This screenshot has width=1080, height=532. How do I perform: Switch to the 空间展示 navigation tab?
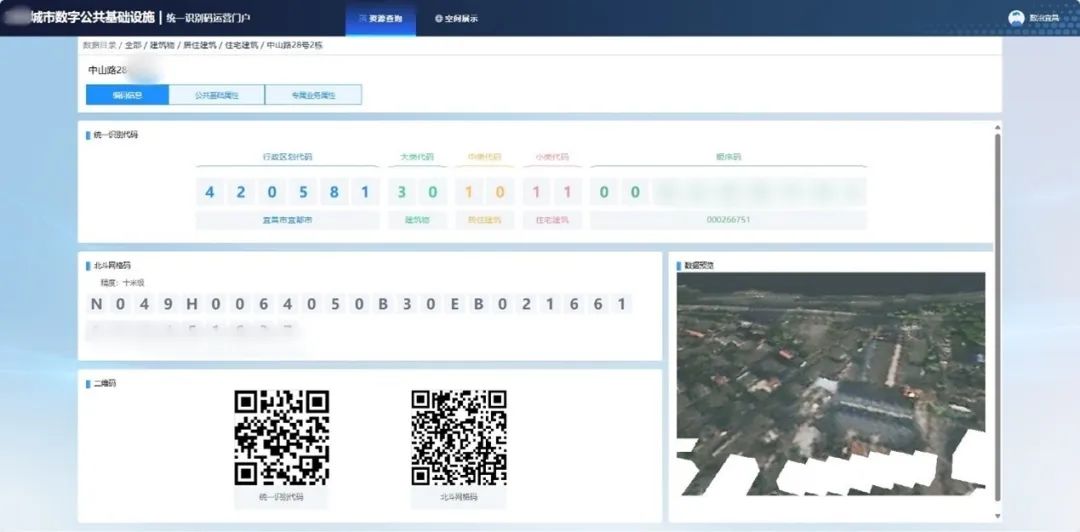456,19
